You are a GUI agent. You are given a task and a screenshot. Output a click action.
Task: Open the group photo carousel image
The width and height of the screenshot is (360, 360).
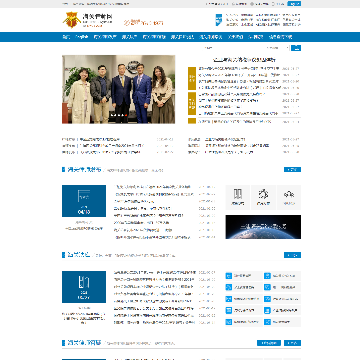coord(119,89)
